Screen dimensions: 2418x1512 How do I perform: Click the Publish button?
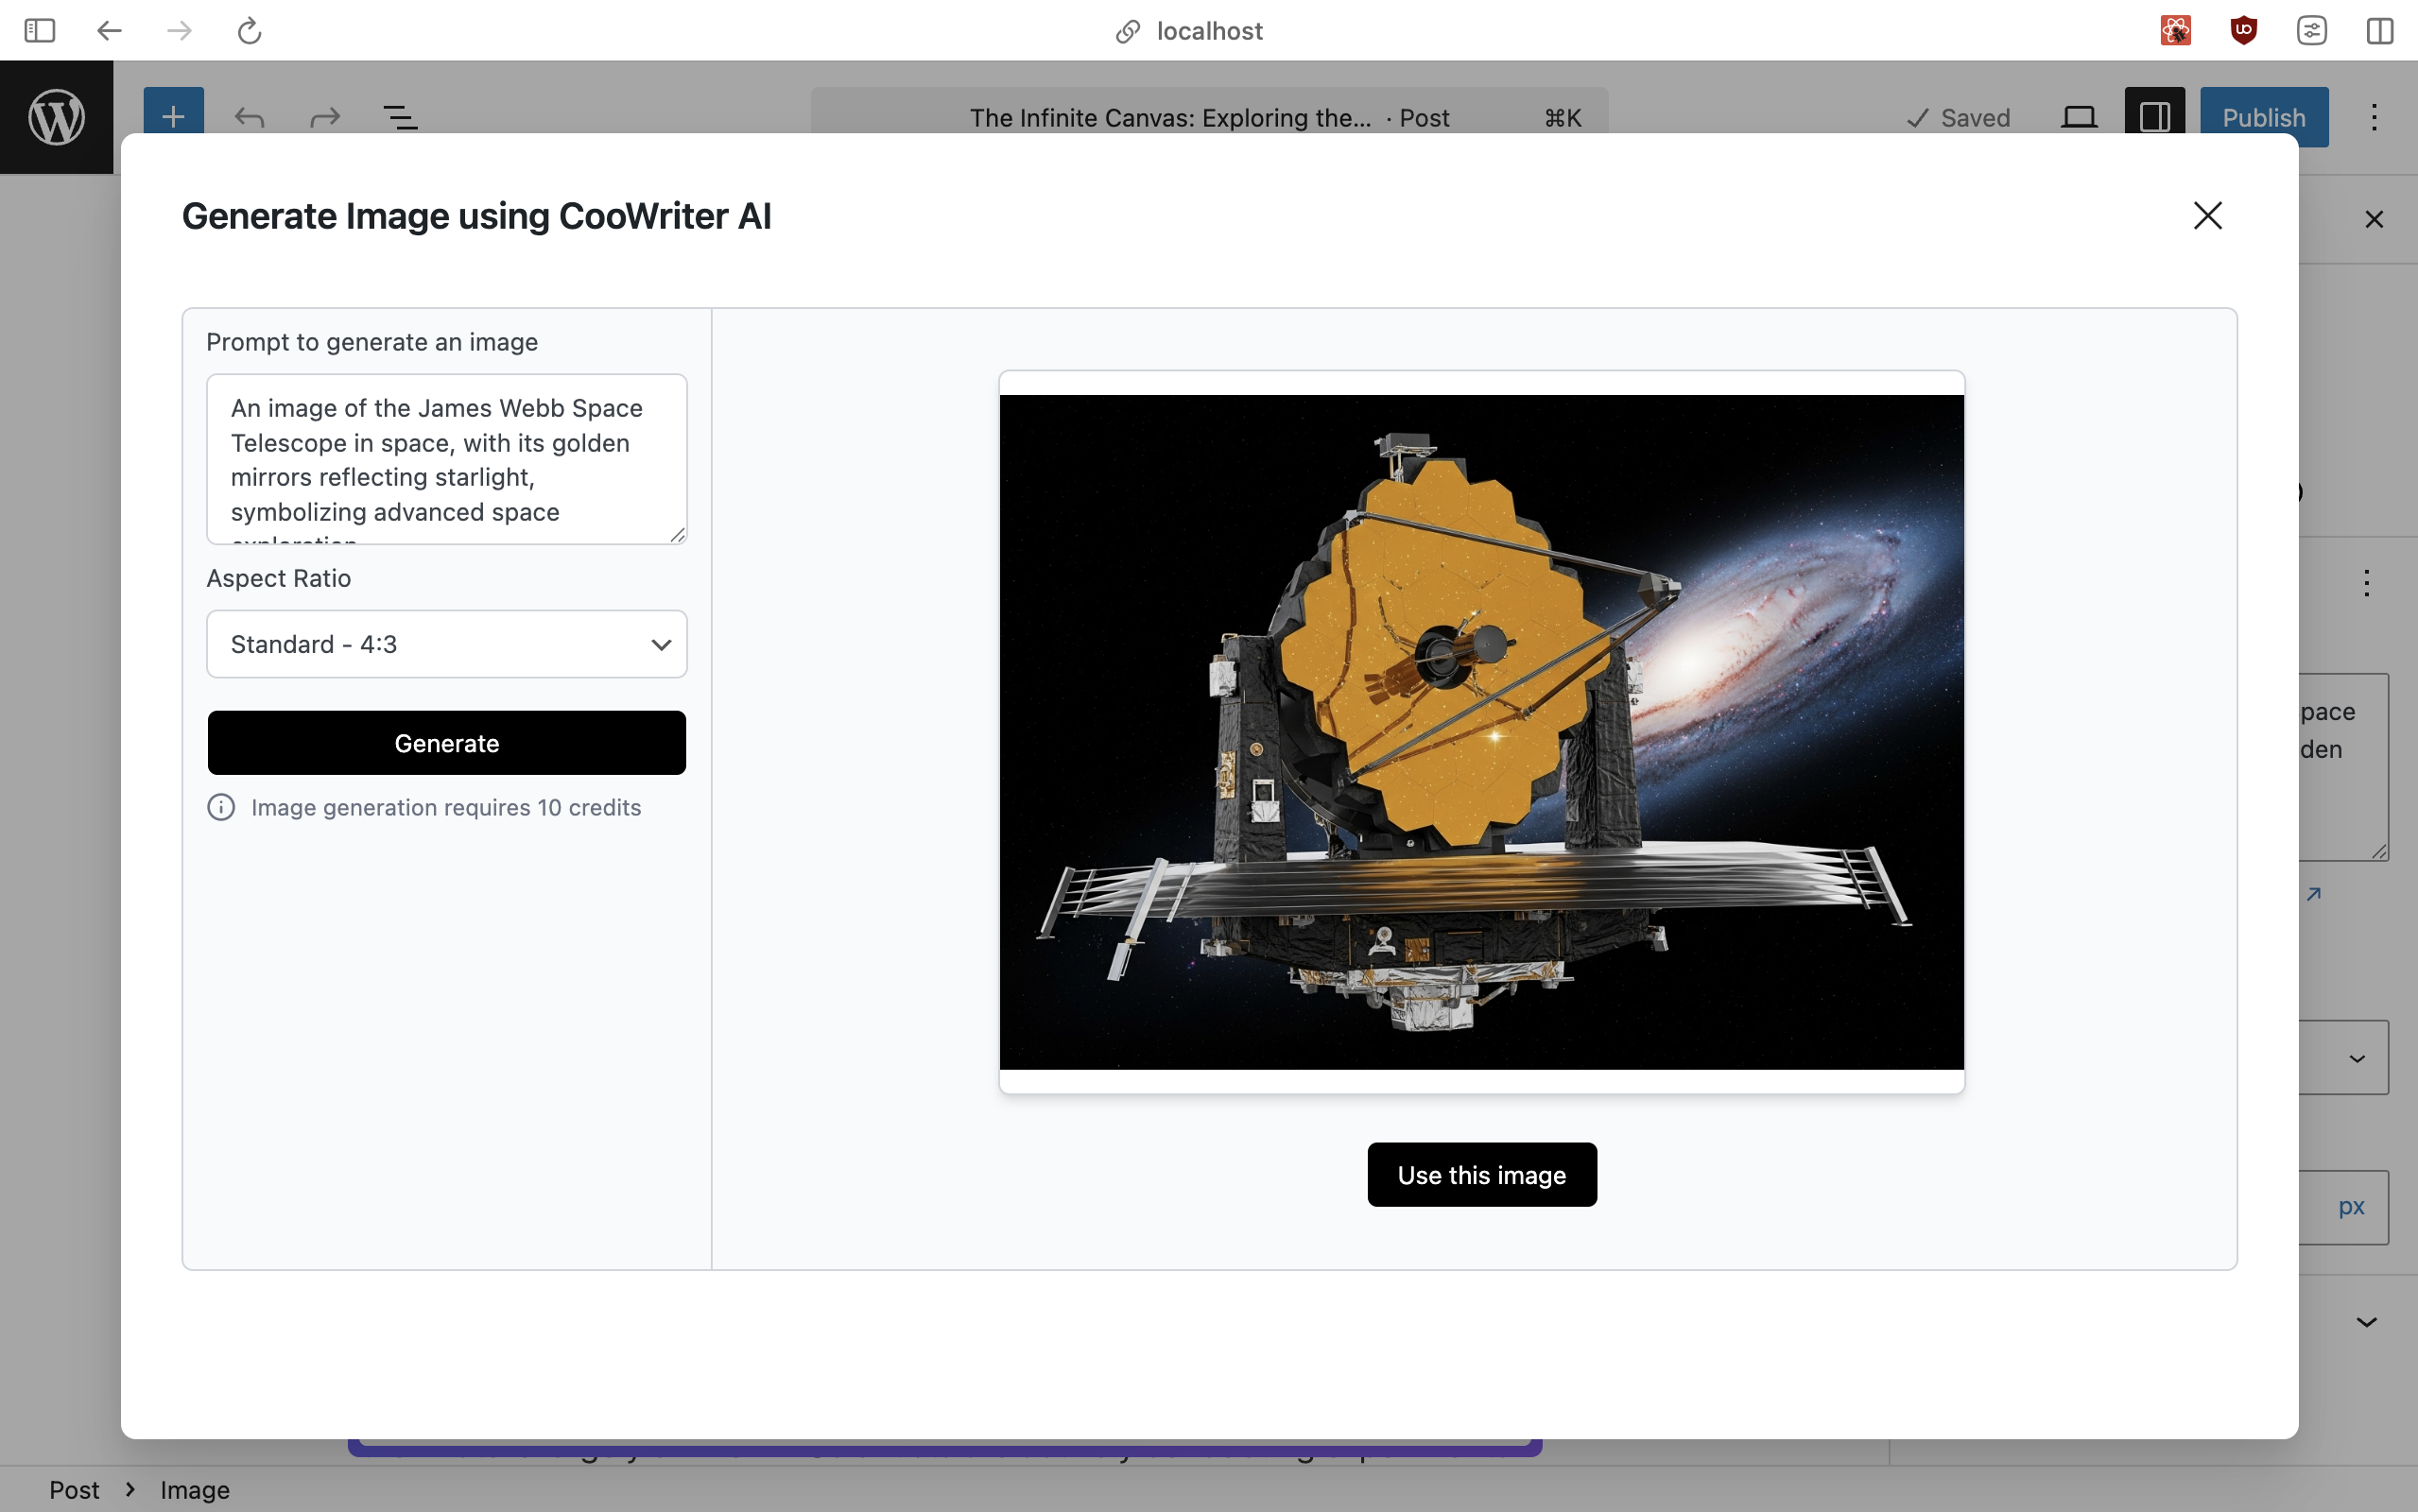pyautogui.click(x=2263, y=118)
